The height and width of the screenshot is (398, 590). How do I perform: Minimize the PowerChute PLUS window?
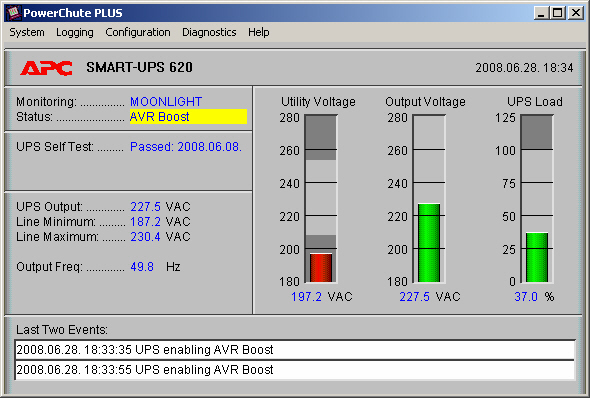(x=541, y=13)
